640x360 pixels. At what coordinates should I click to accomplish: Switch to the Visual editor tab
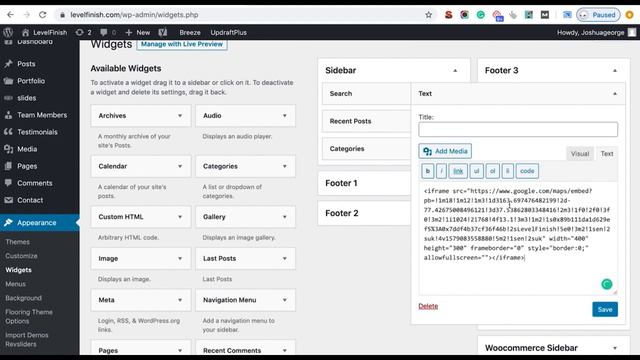point(580,154)
